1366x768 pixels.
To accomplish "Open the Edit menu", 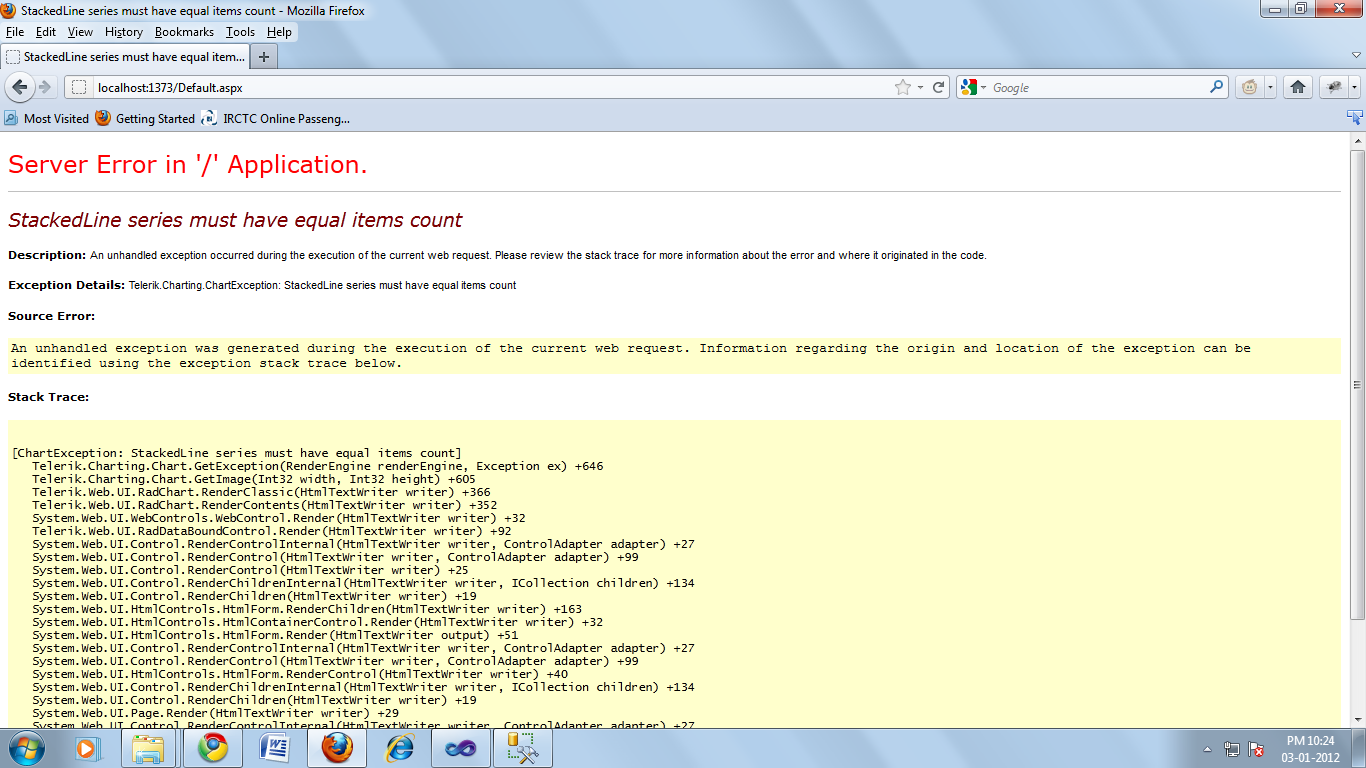I will tap(46, 32).
